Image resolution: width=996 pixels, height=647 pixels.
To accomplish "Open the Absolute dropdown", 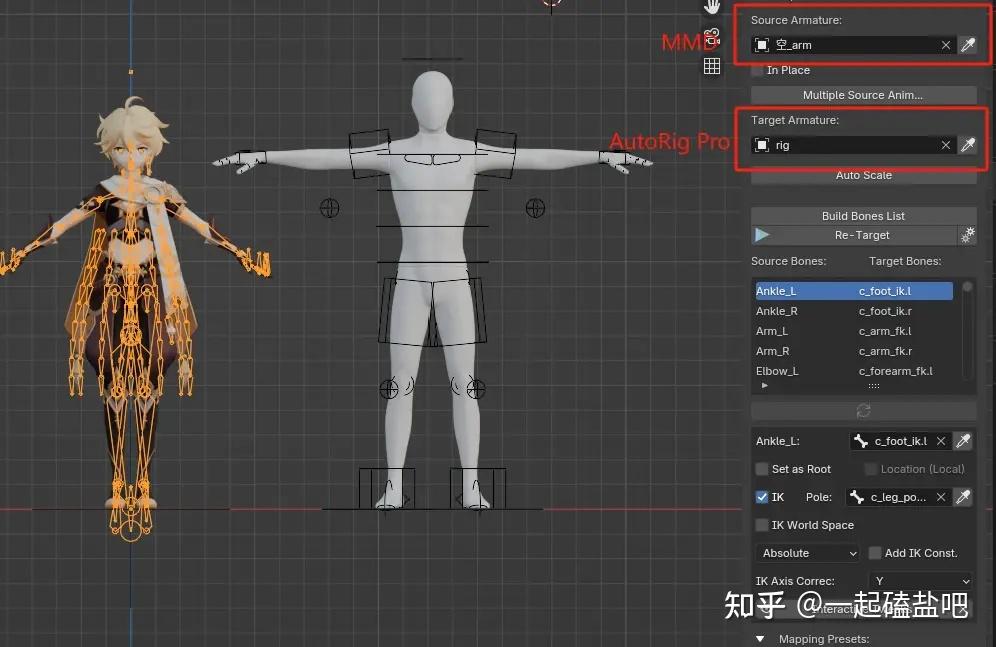I will pos(807,552).
